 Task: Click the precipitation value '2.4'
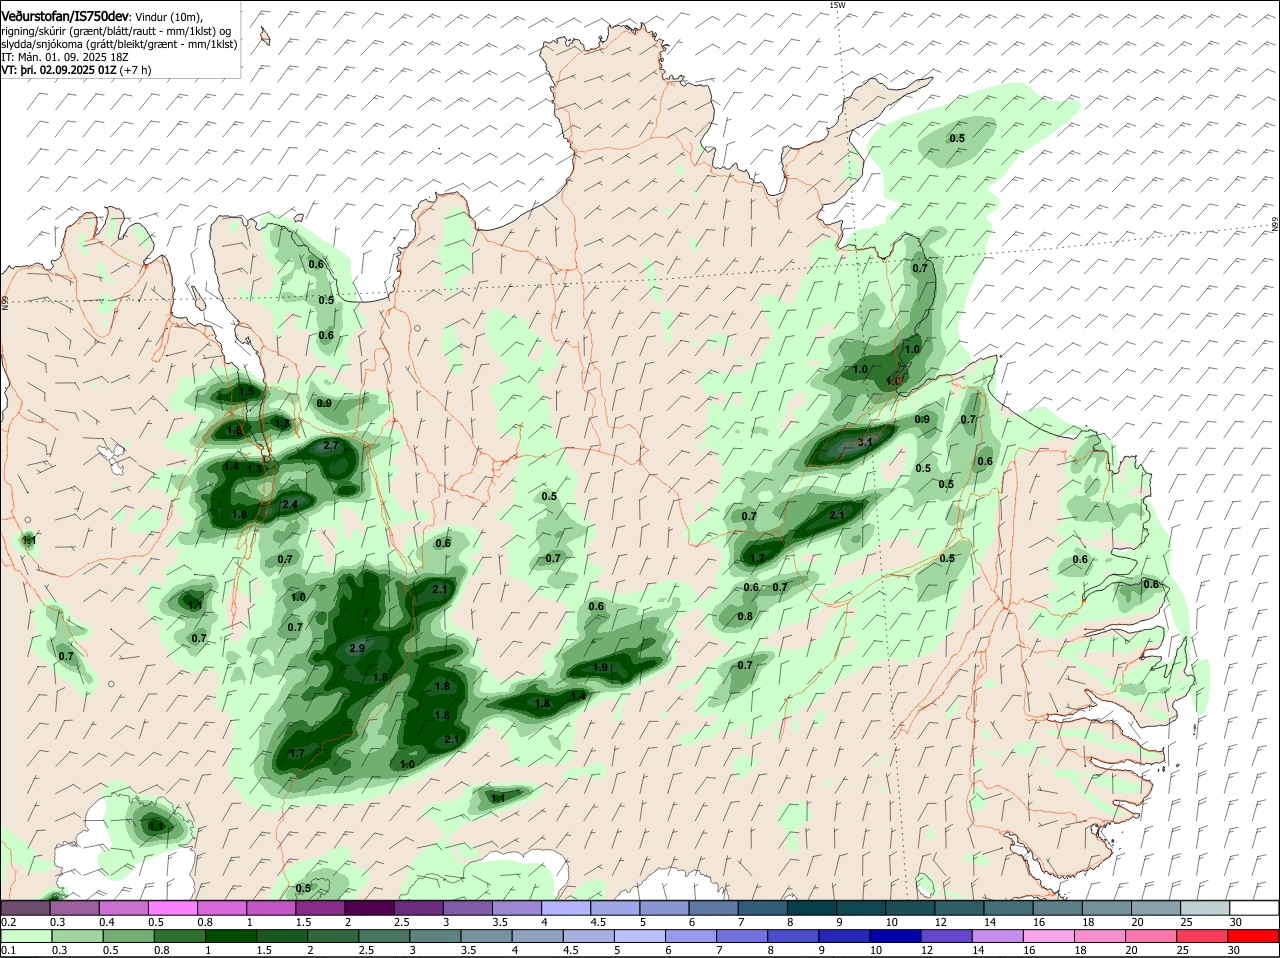290,505
